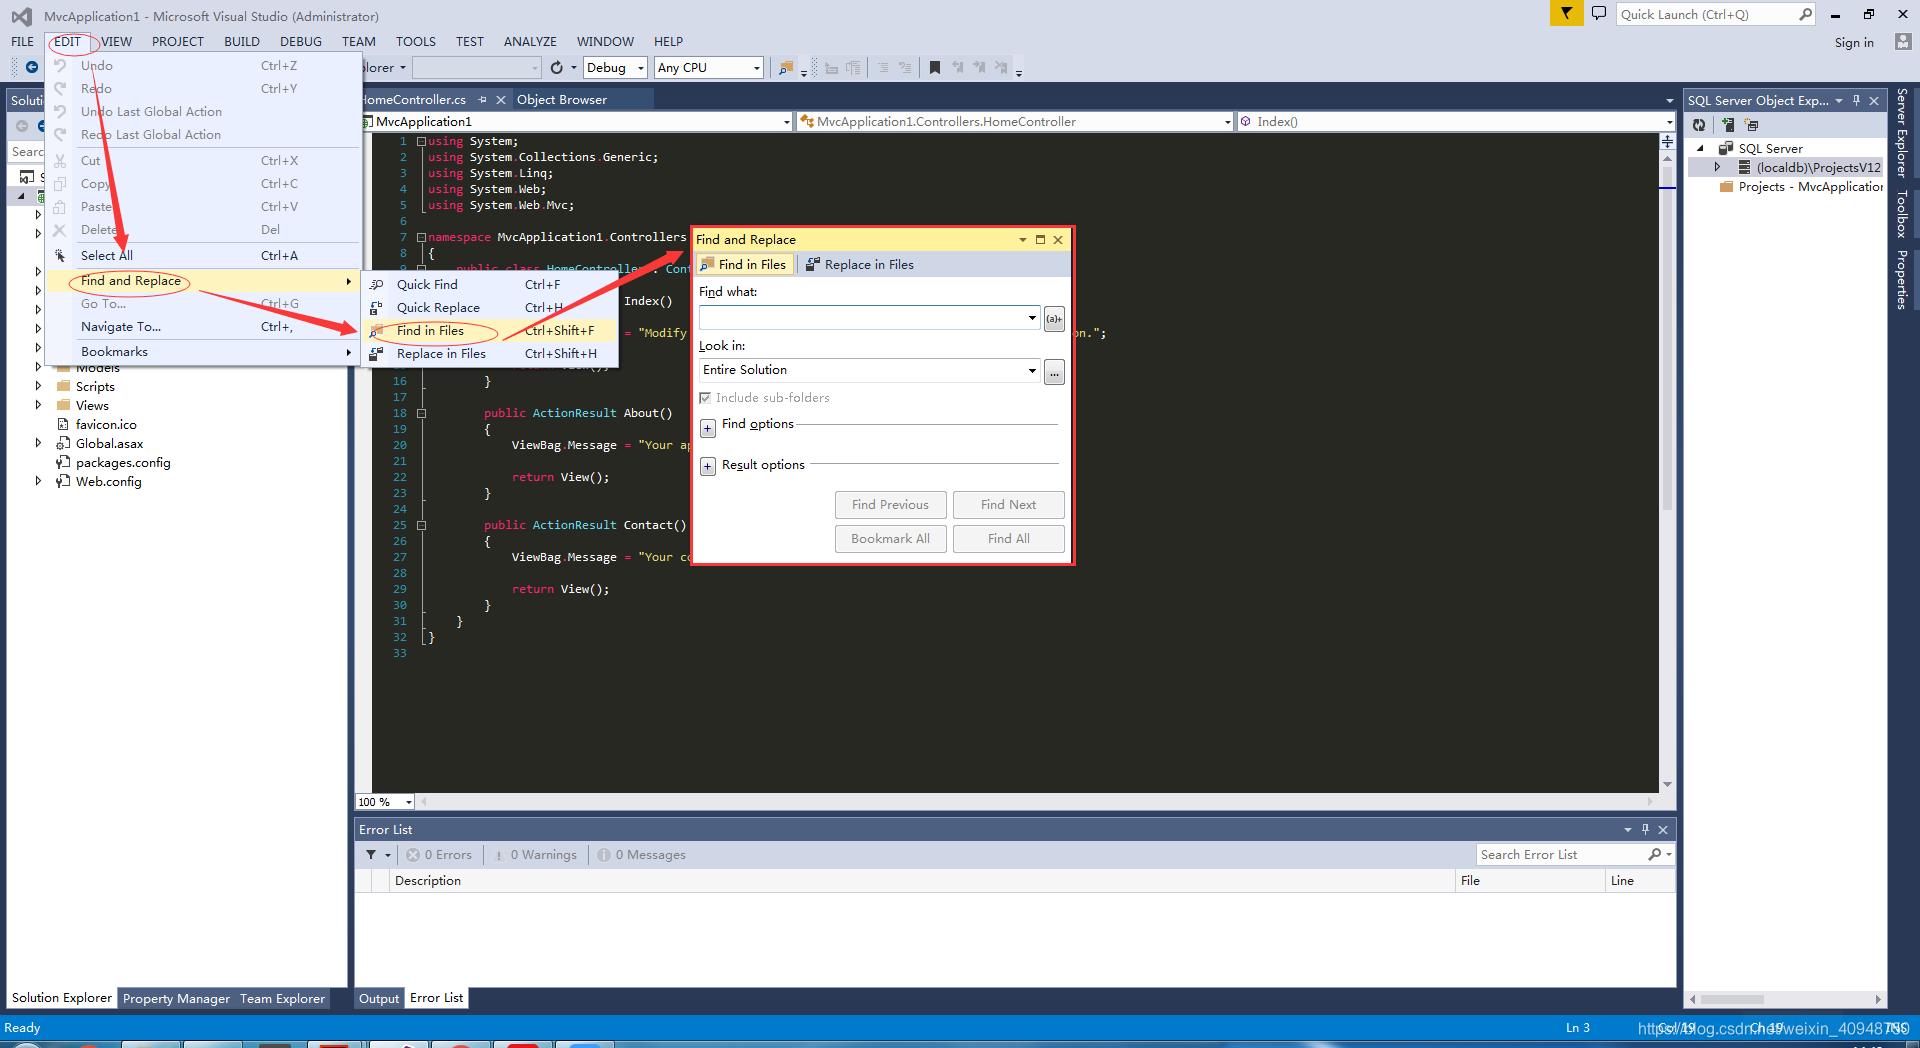Maximize the Find and Replace window
The image size is (1920, 1048).
[1040, 240]
